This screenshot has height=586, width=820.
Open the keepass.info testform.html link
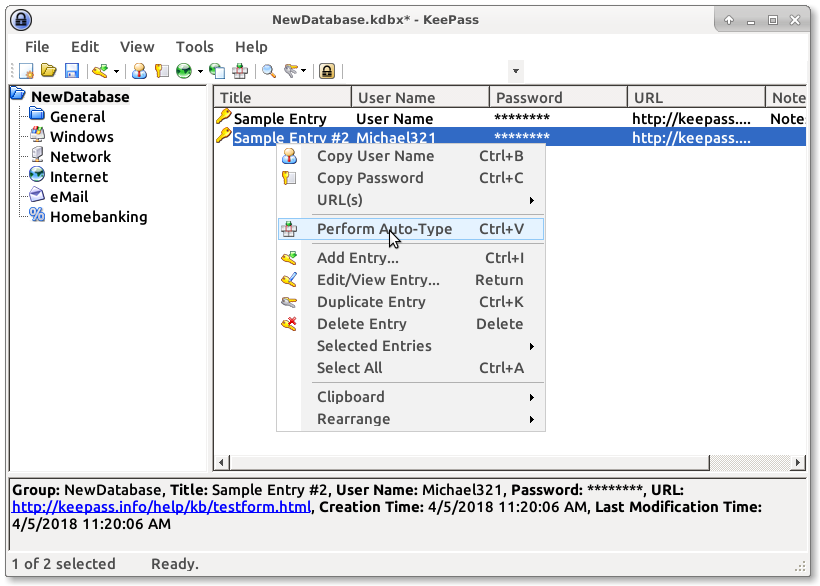(161, 507)
